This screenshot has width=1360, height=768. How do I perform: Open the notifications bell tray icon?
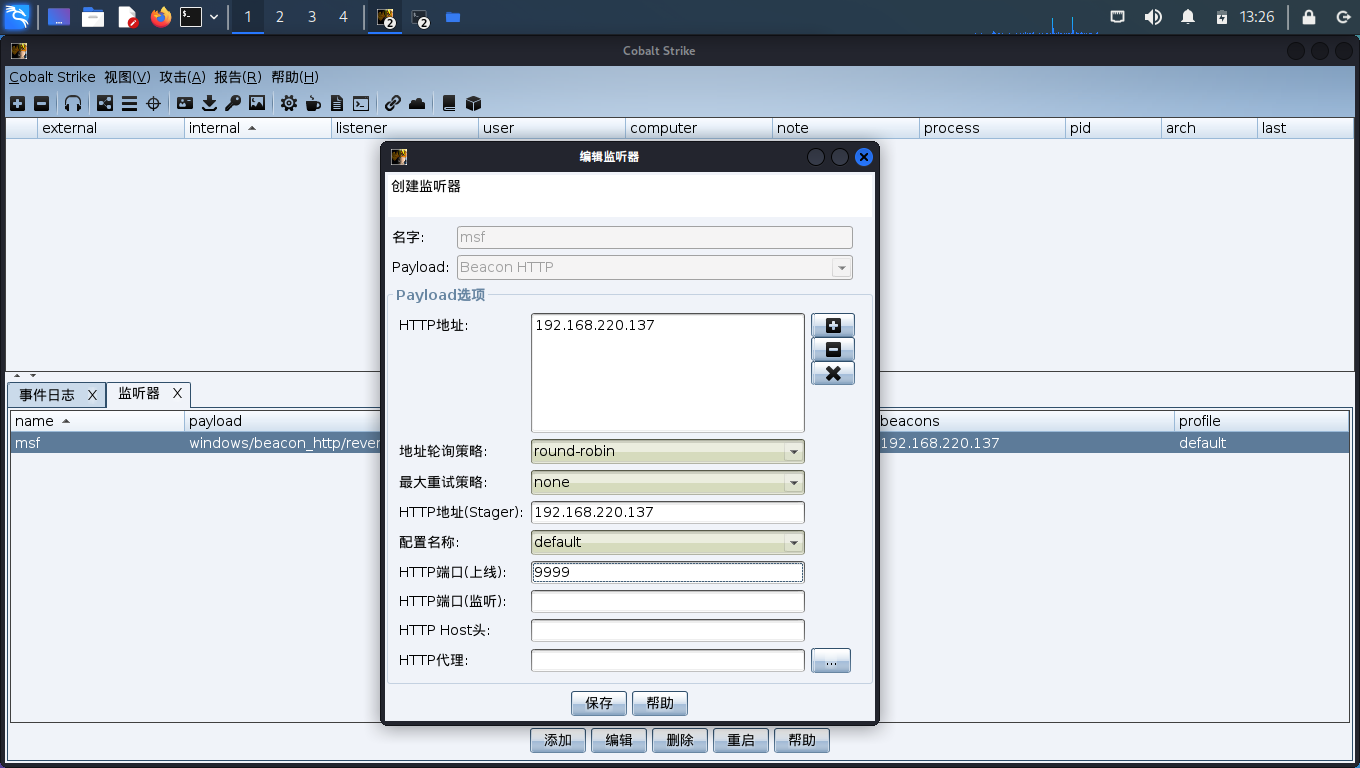click(x=1188, y=17)
